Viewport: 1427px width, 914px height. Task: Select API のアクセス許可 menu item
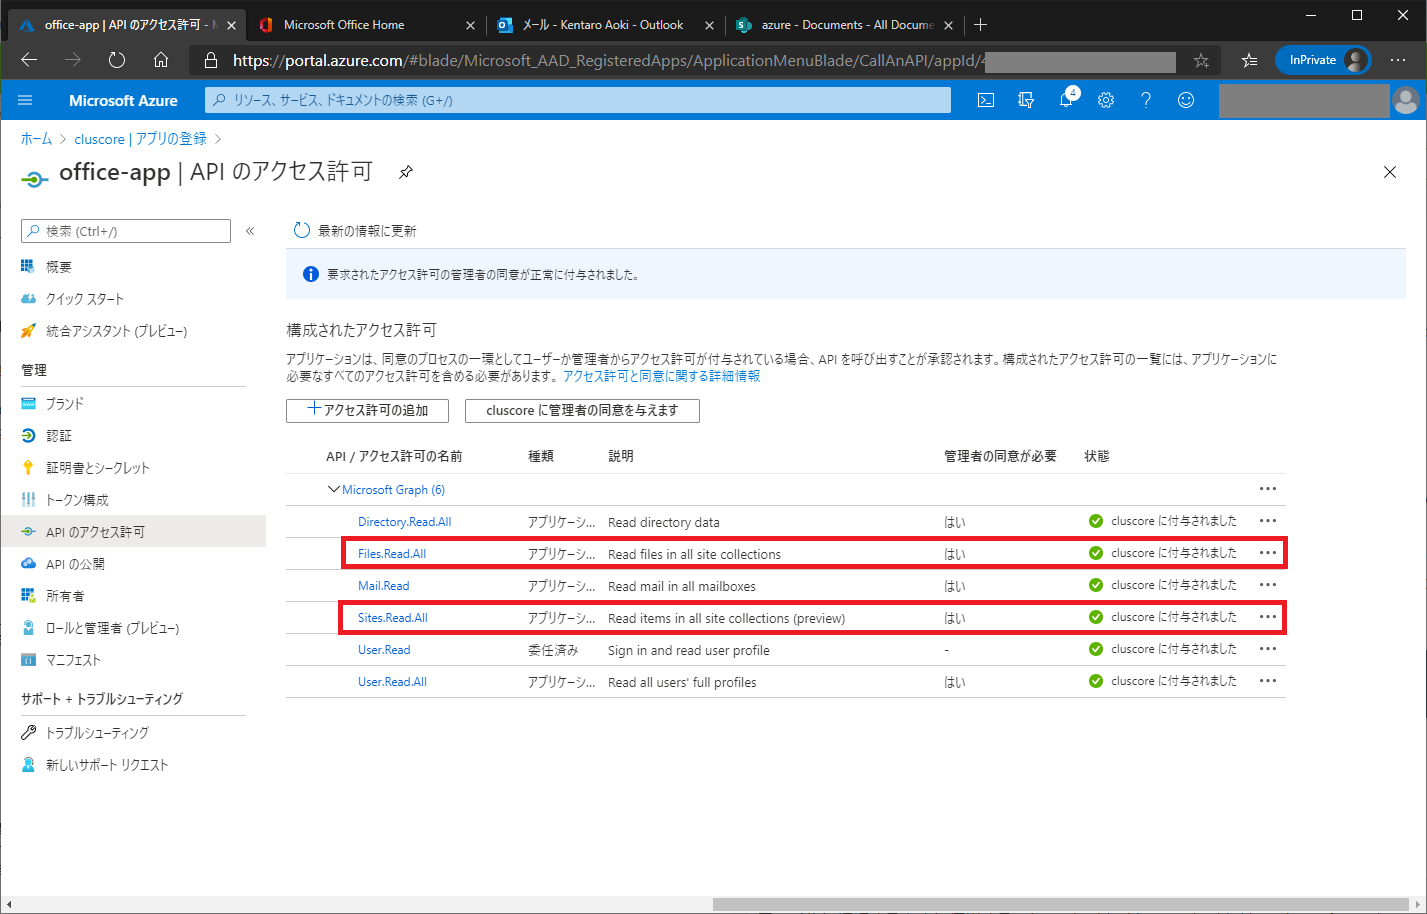(x=133, y=532)
